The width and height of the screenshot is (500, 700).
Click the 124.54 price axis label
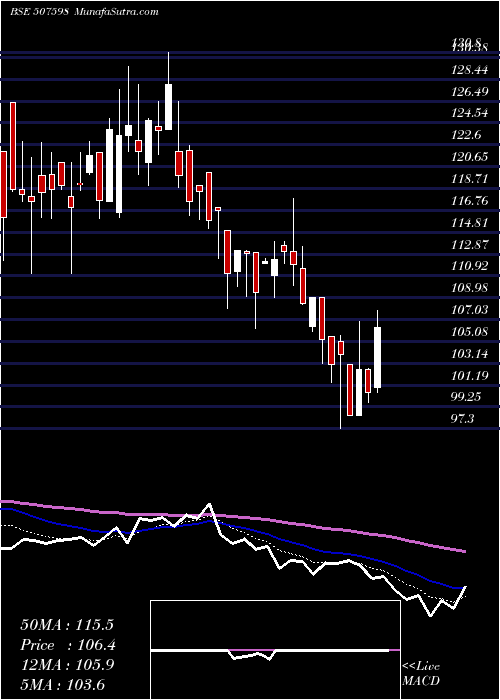point(470,113)
